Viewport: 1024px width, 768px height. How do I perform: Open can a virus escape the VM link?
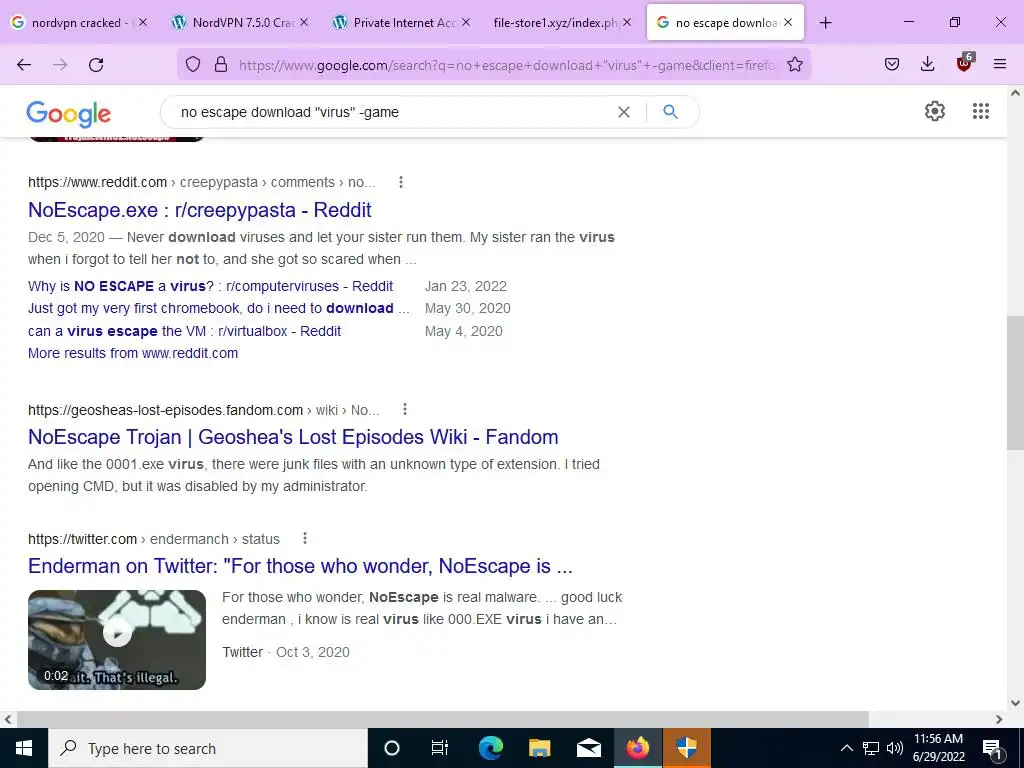[x=184, y=331]
